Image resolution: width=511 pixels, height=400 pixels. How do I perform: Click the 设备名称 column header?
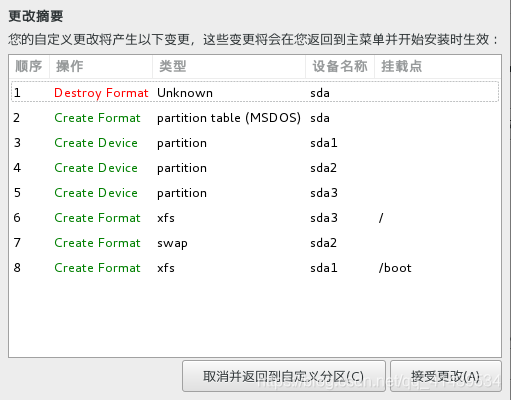[340, 66]
